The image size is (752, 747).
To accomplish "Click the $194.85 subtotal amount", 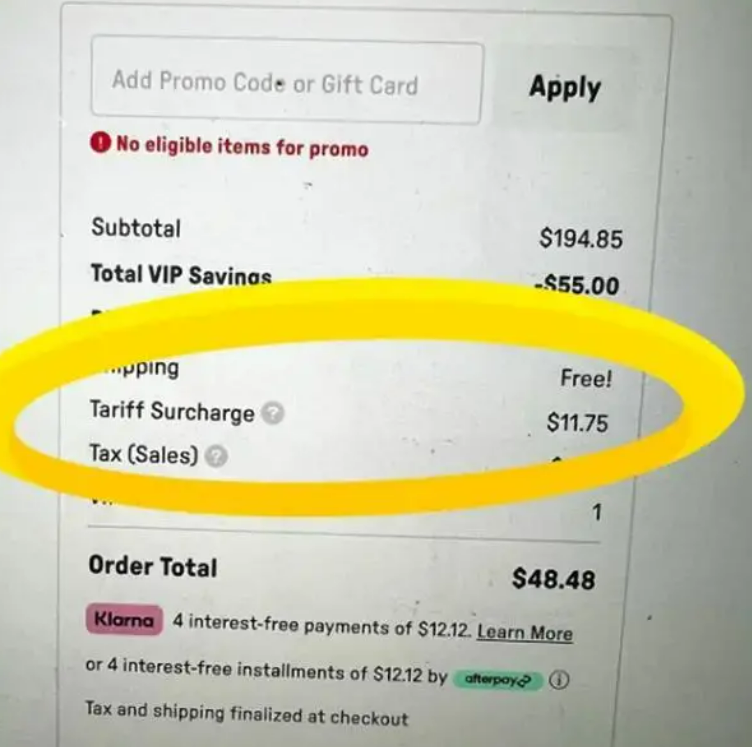I will coord(581,238).
